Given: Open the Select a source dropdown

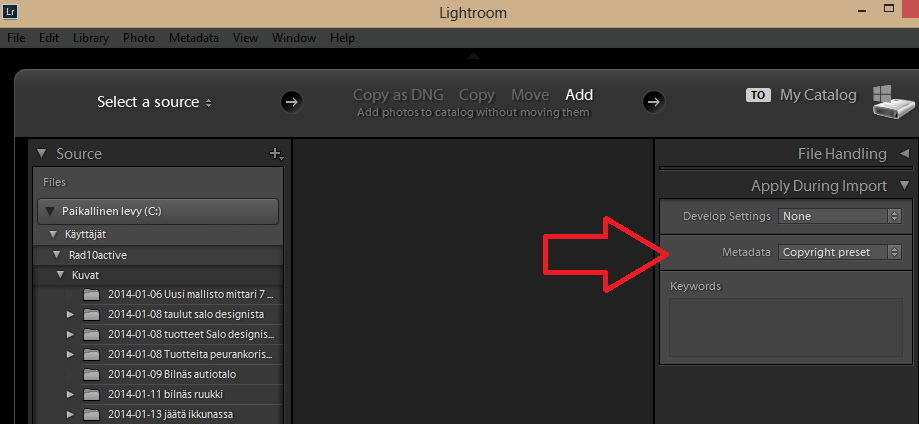Looking at the screenshot, I should [x=154, y=102].
